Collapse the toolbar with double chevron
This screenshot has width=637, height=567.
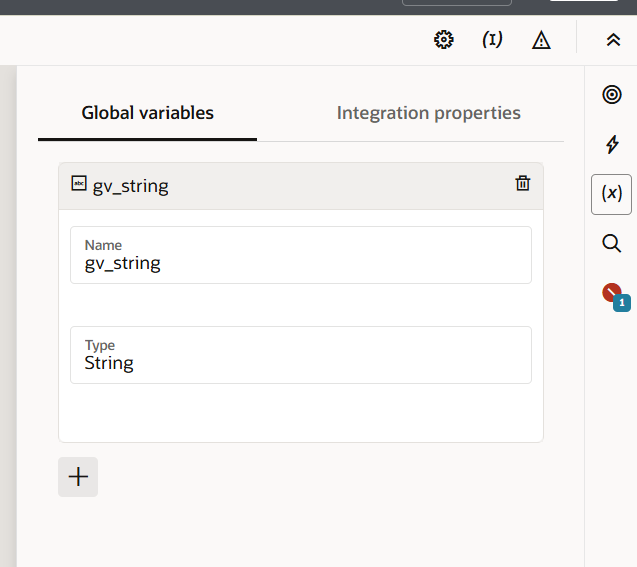coord(613,40)
